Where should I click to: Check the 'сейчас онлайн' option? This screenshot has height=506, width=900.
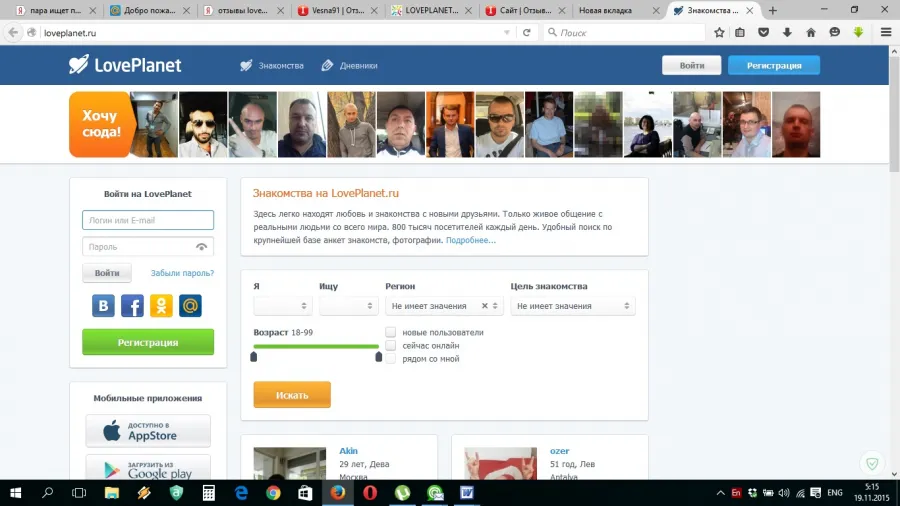(390, 345)
